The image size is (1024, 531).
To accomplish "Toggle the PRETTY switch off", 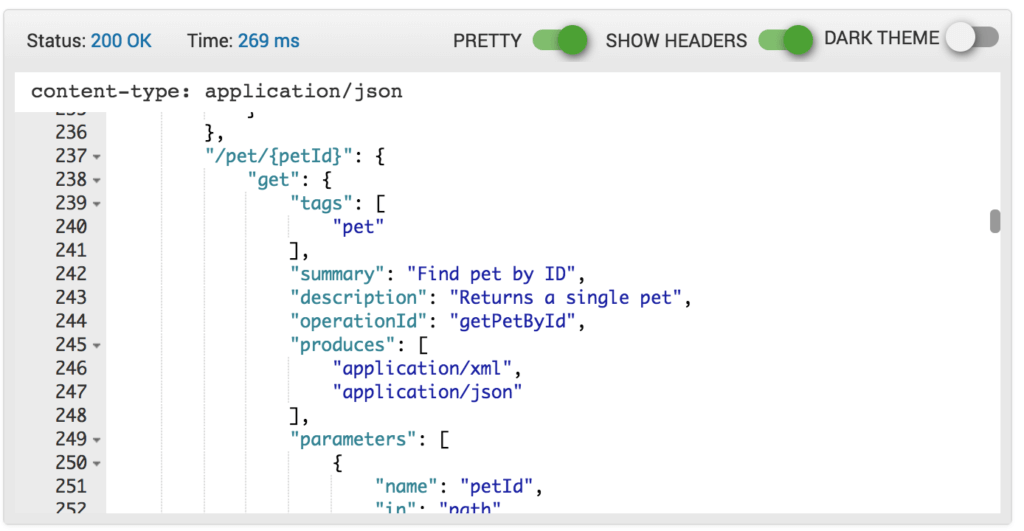I will point(560,40).
